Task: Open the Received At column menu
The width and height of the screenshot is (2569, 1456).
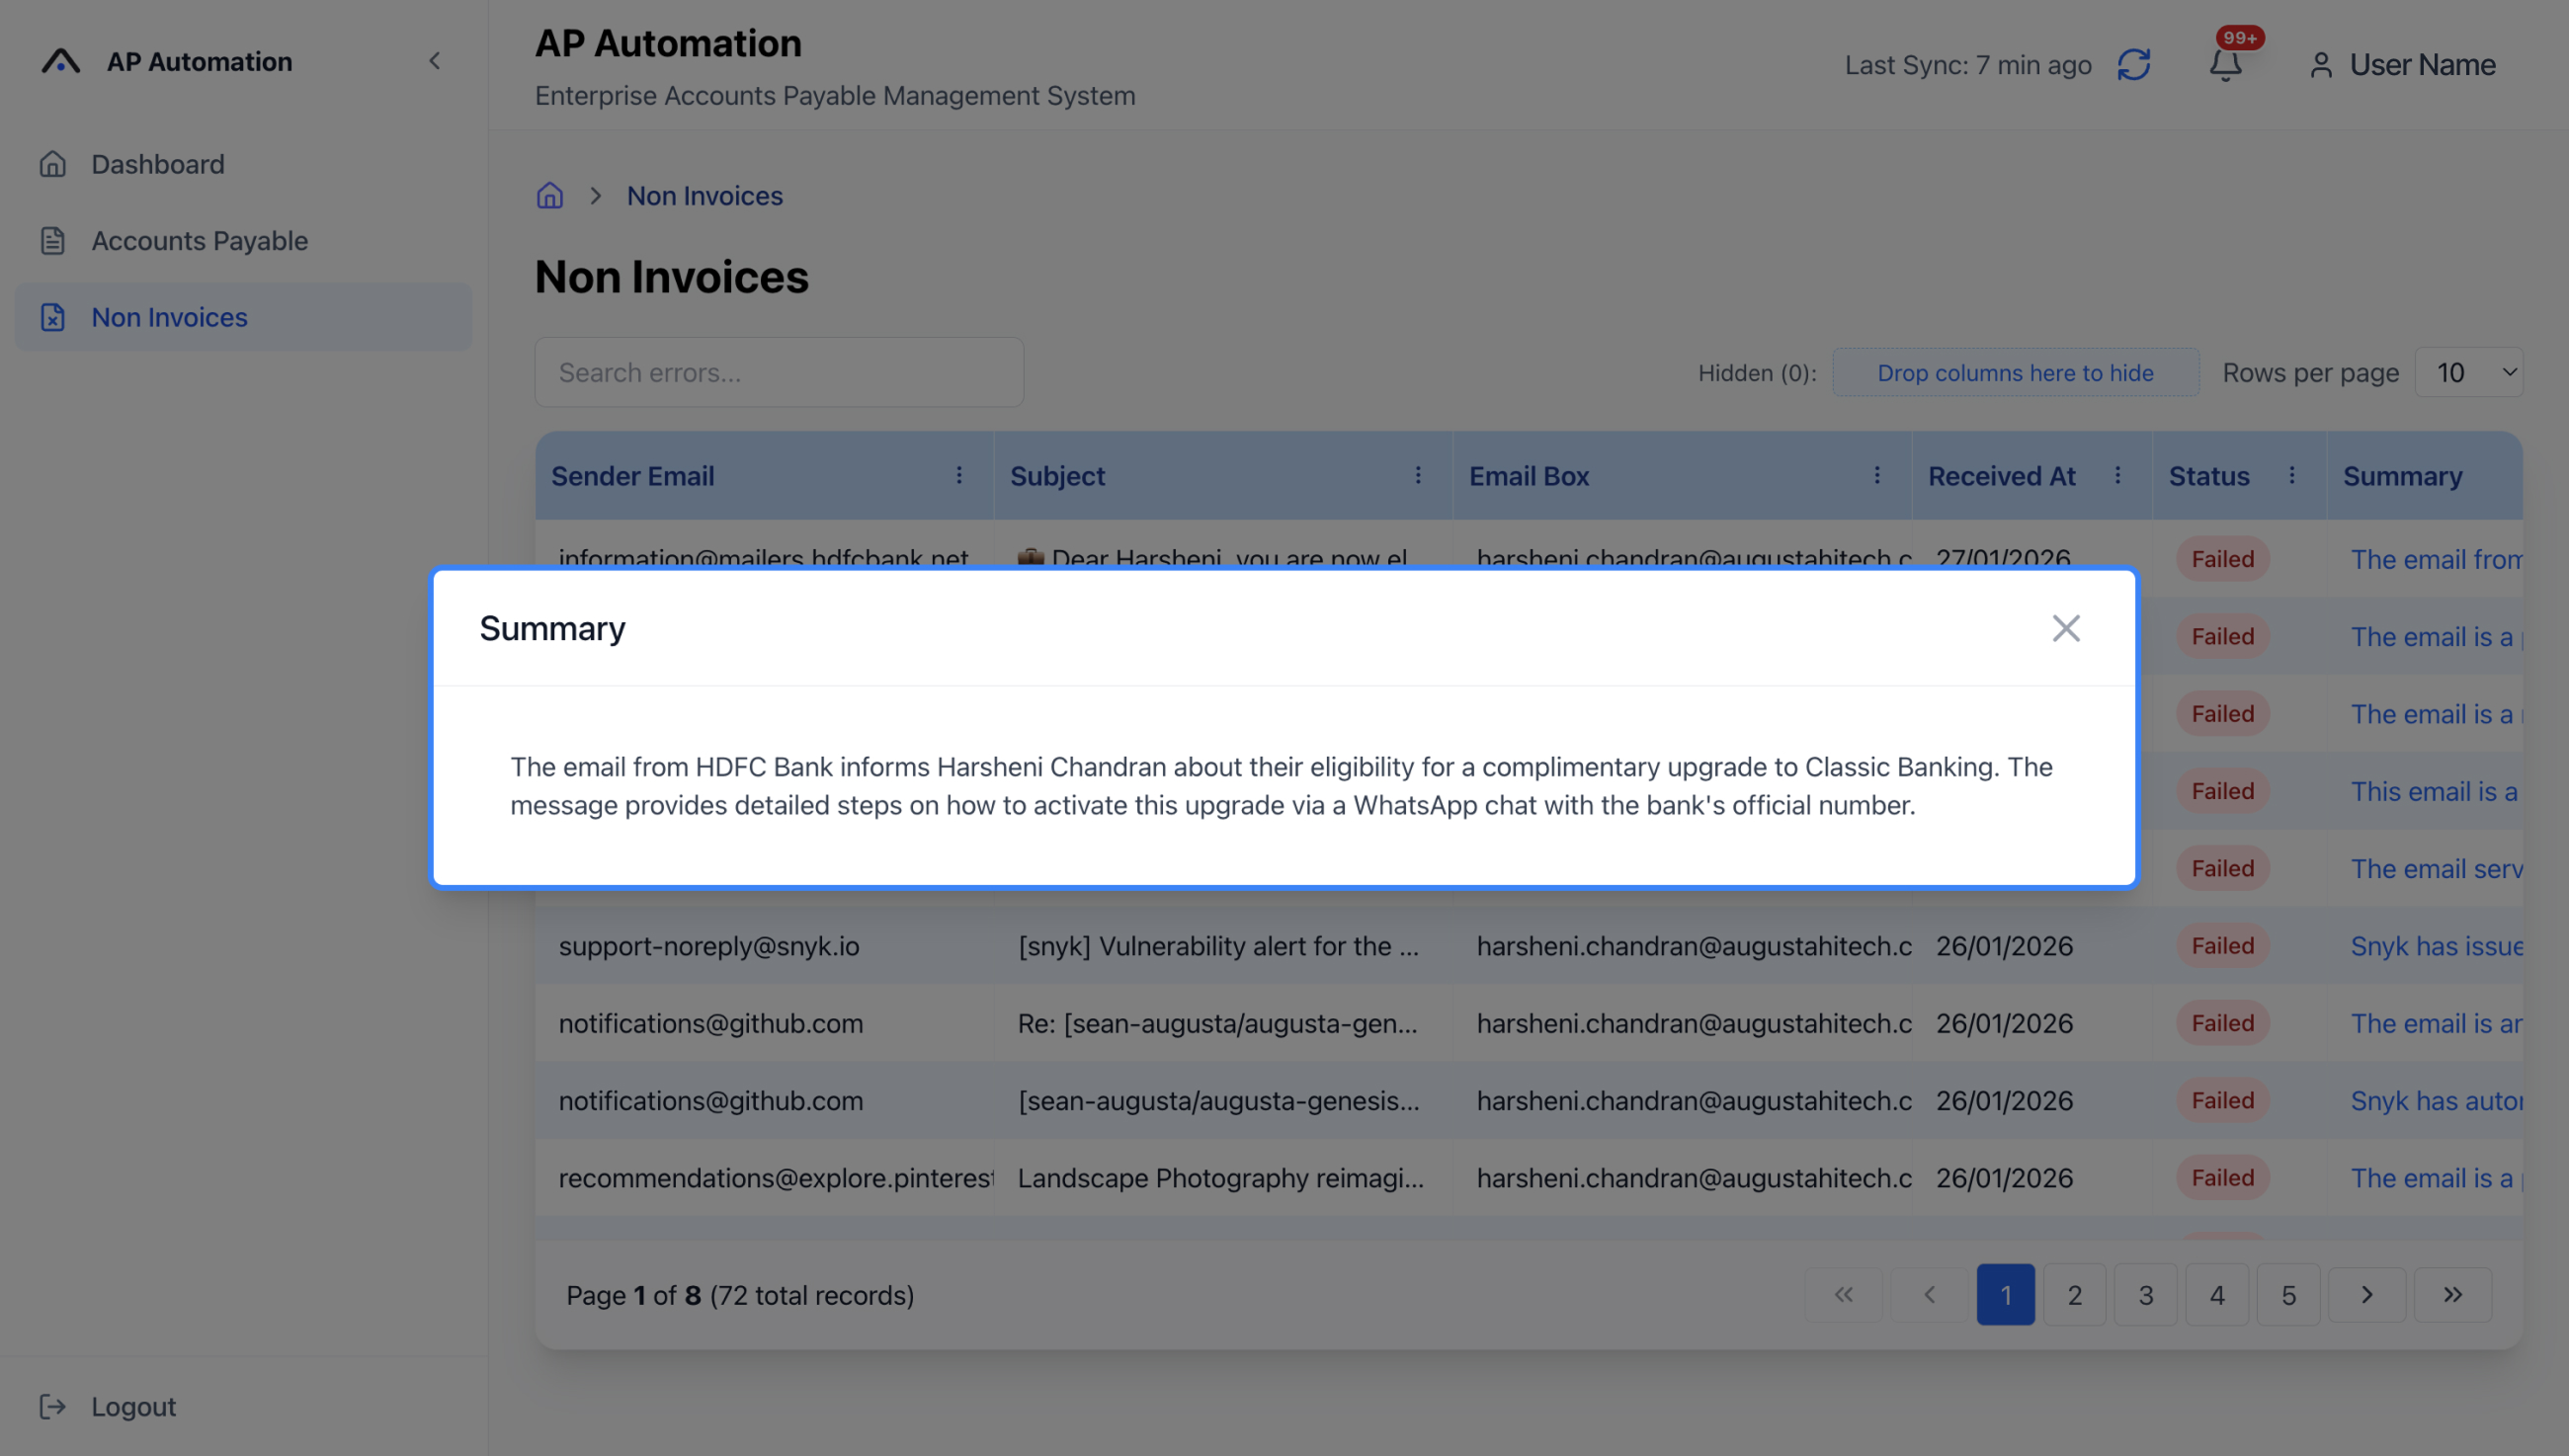Action: coord(2117,475)
